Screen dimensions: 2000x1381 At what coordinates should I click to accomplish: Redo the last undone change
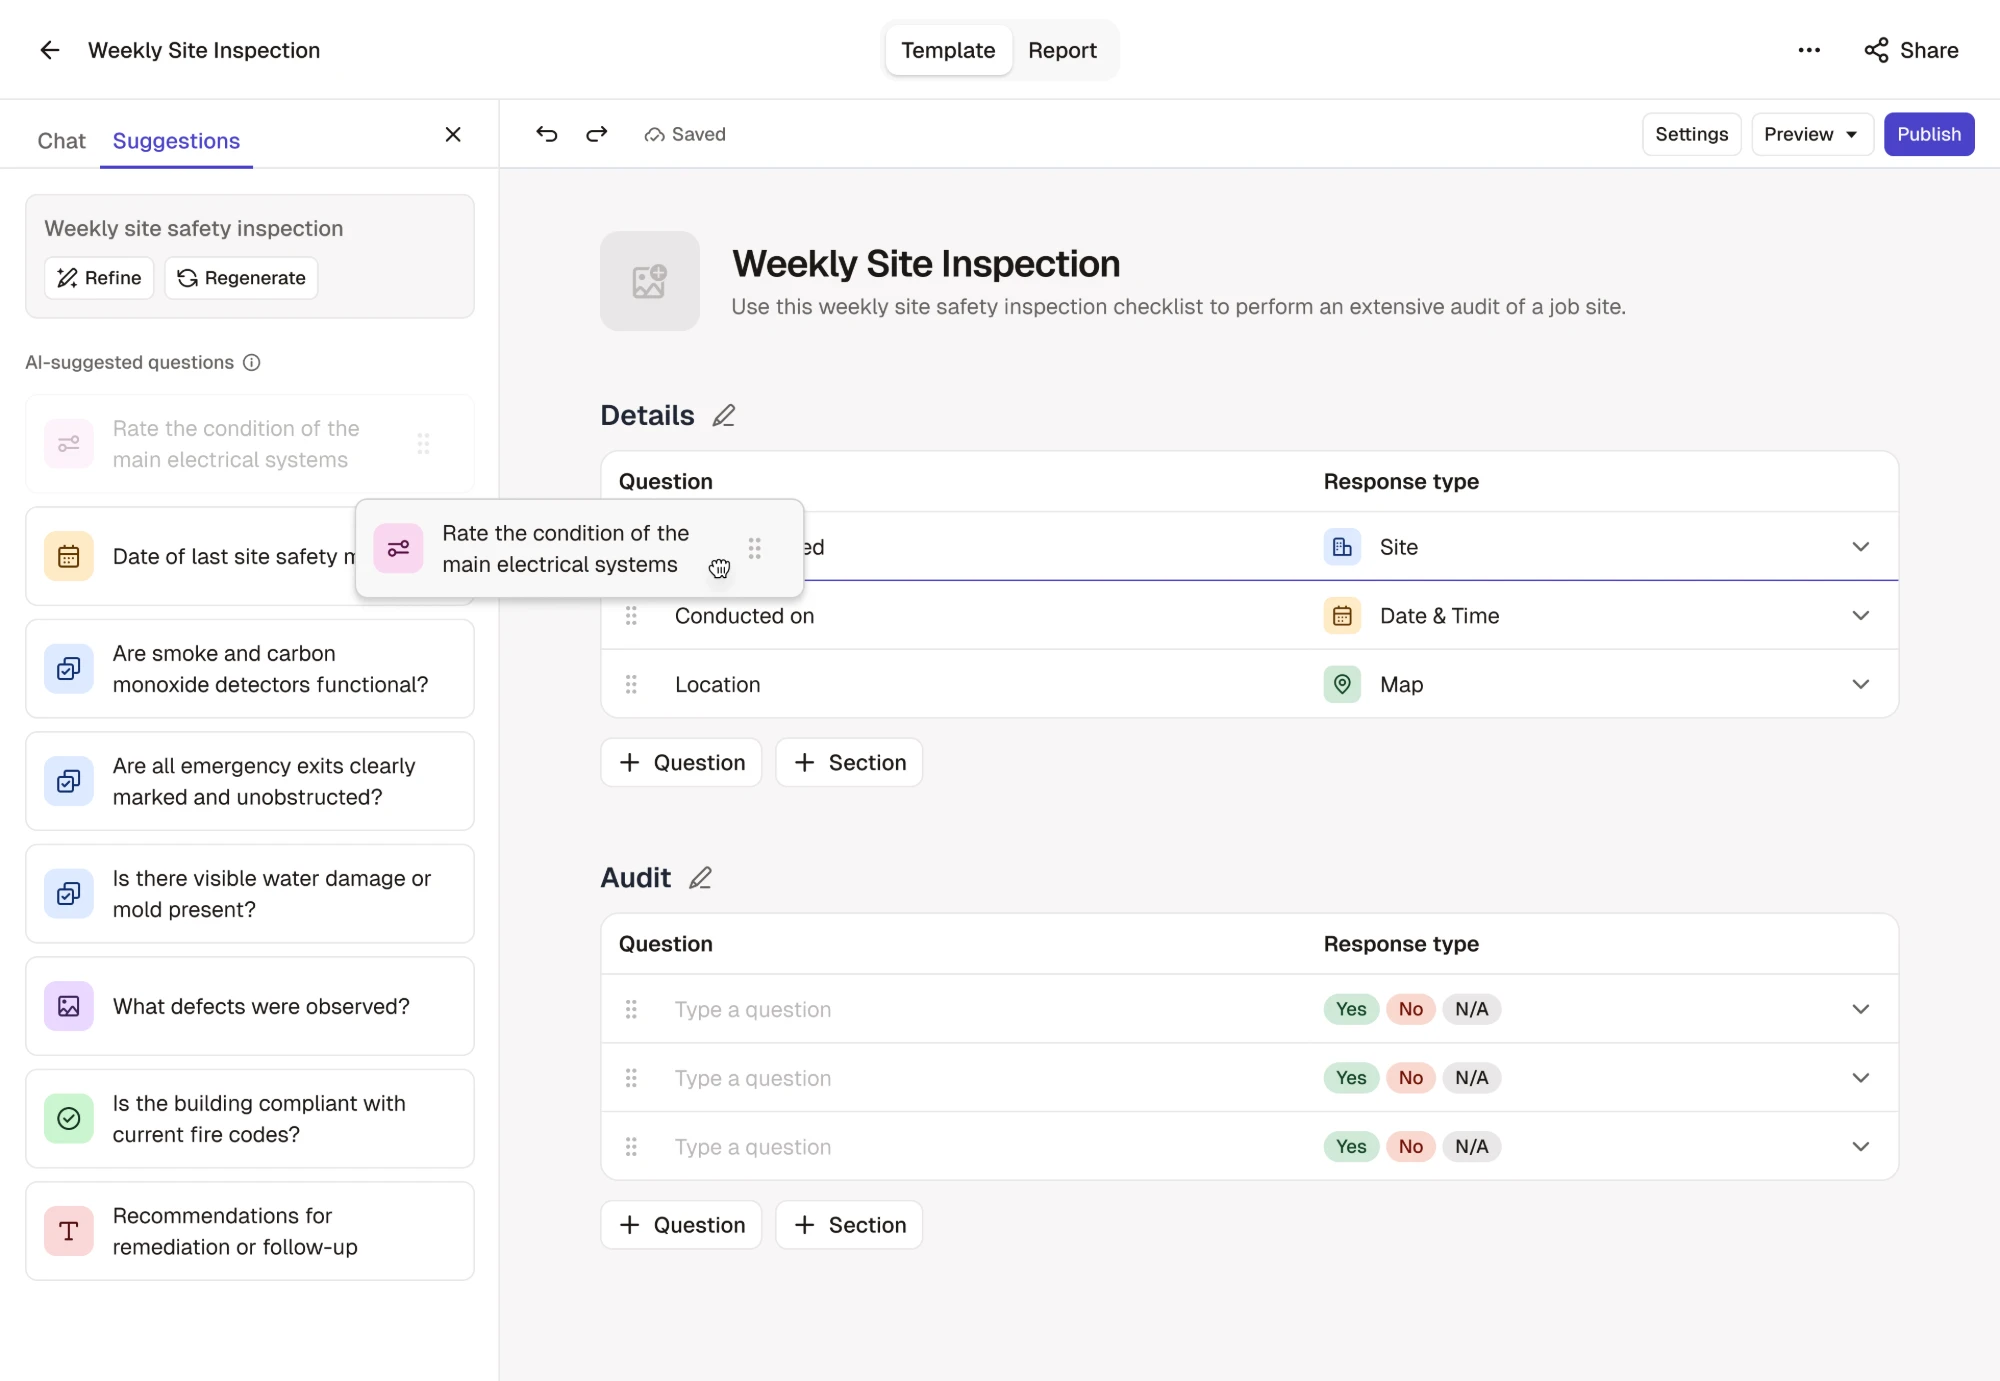[597, 134]
